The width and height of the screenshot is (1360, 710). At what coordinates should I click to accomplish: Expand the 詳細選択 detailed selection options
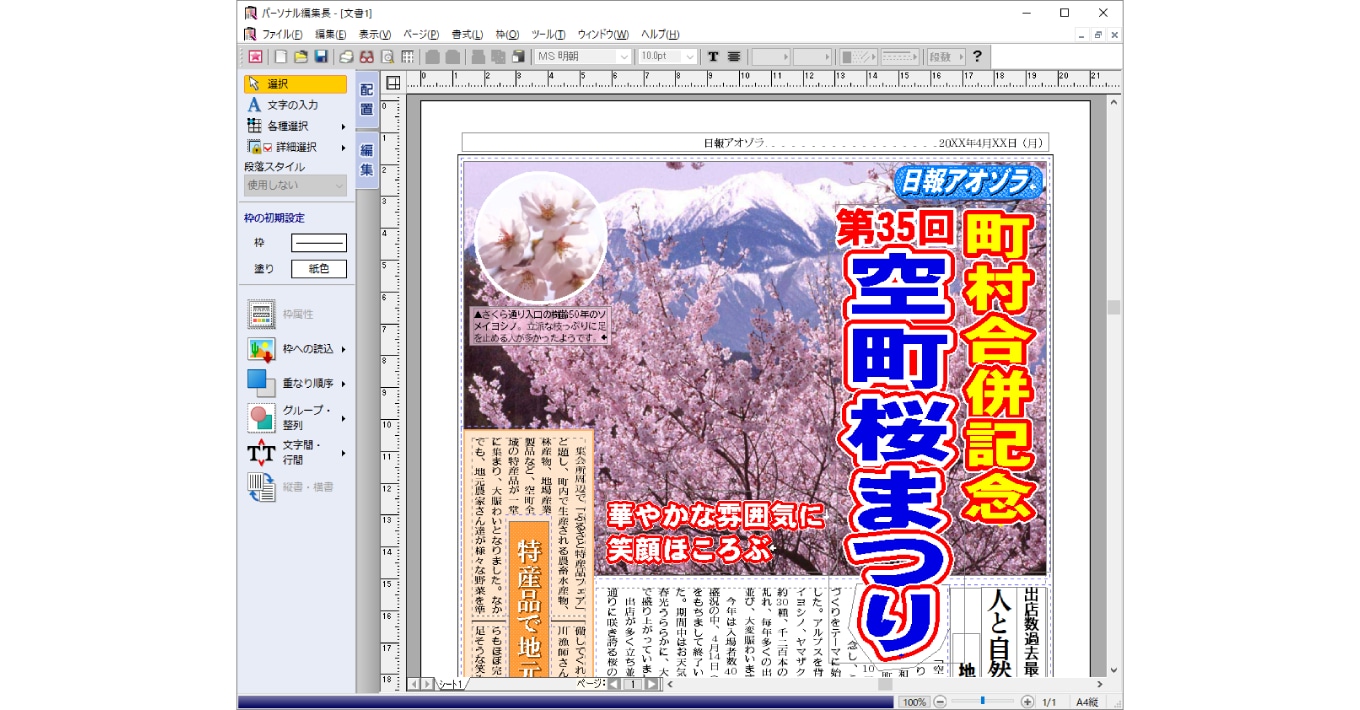click(x=290, y=146)
